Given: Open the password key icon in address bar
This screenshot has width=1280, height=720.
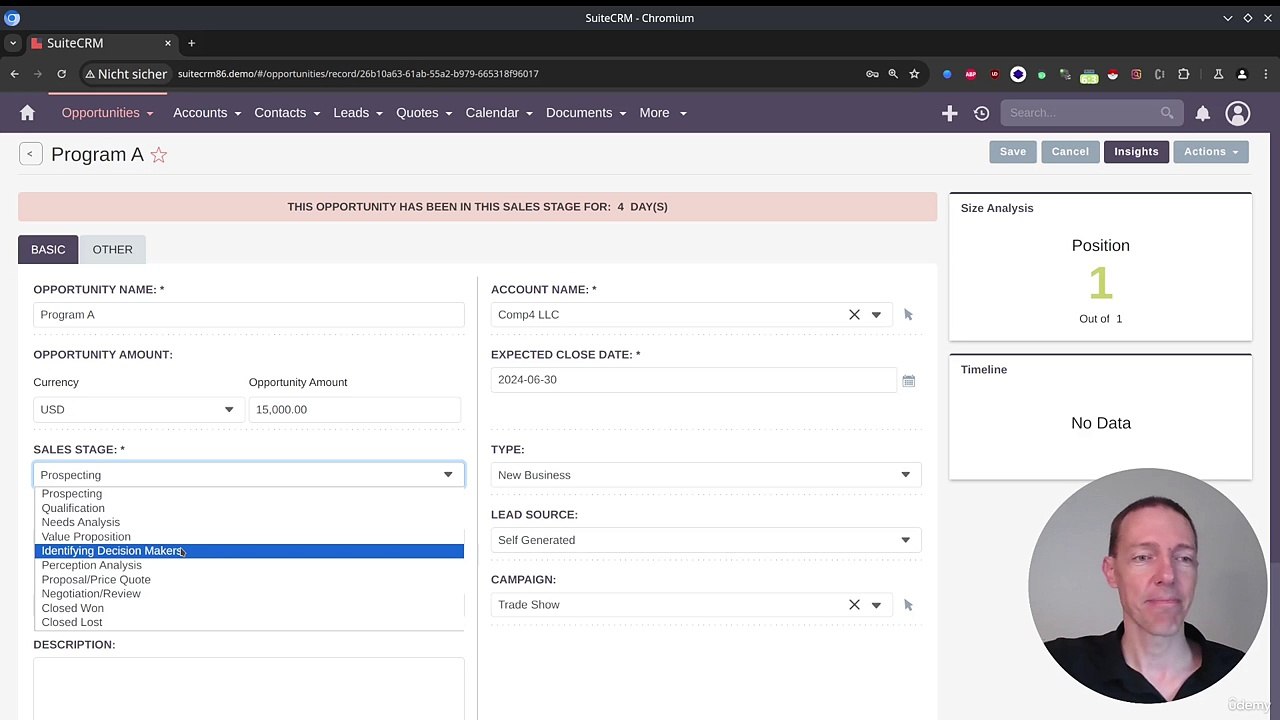Looking at the screenshot, I should [872, 74].
